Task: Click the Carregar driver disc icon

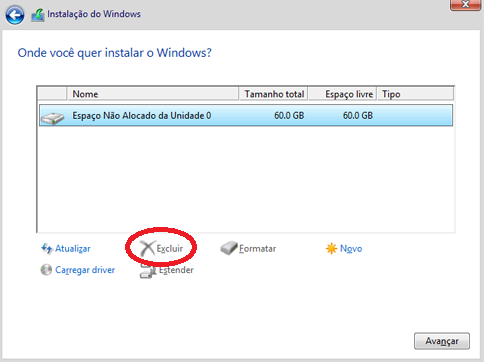Action: [x=46, y=270]
